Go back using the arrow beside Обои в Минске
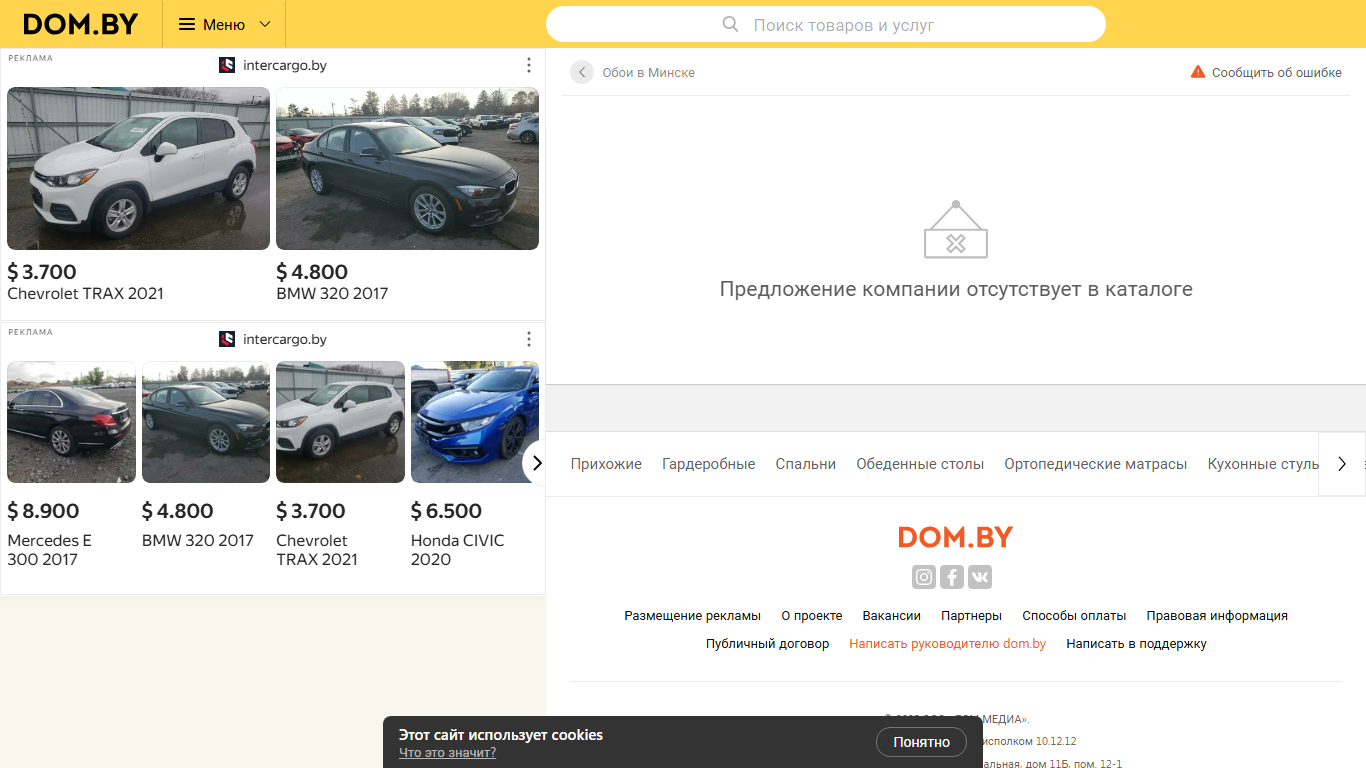Screen dimensions: 1366x768 tap(582, 72)
